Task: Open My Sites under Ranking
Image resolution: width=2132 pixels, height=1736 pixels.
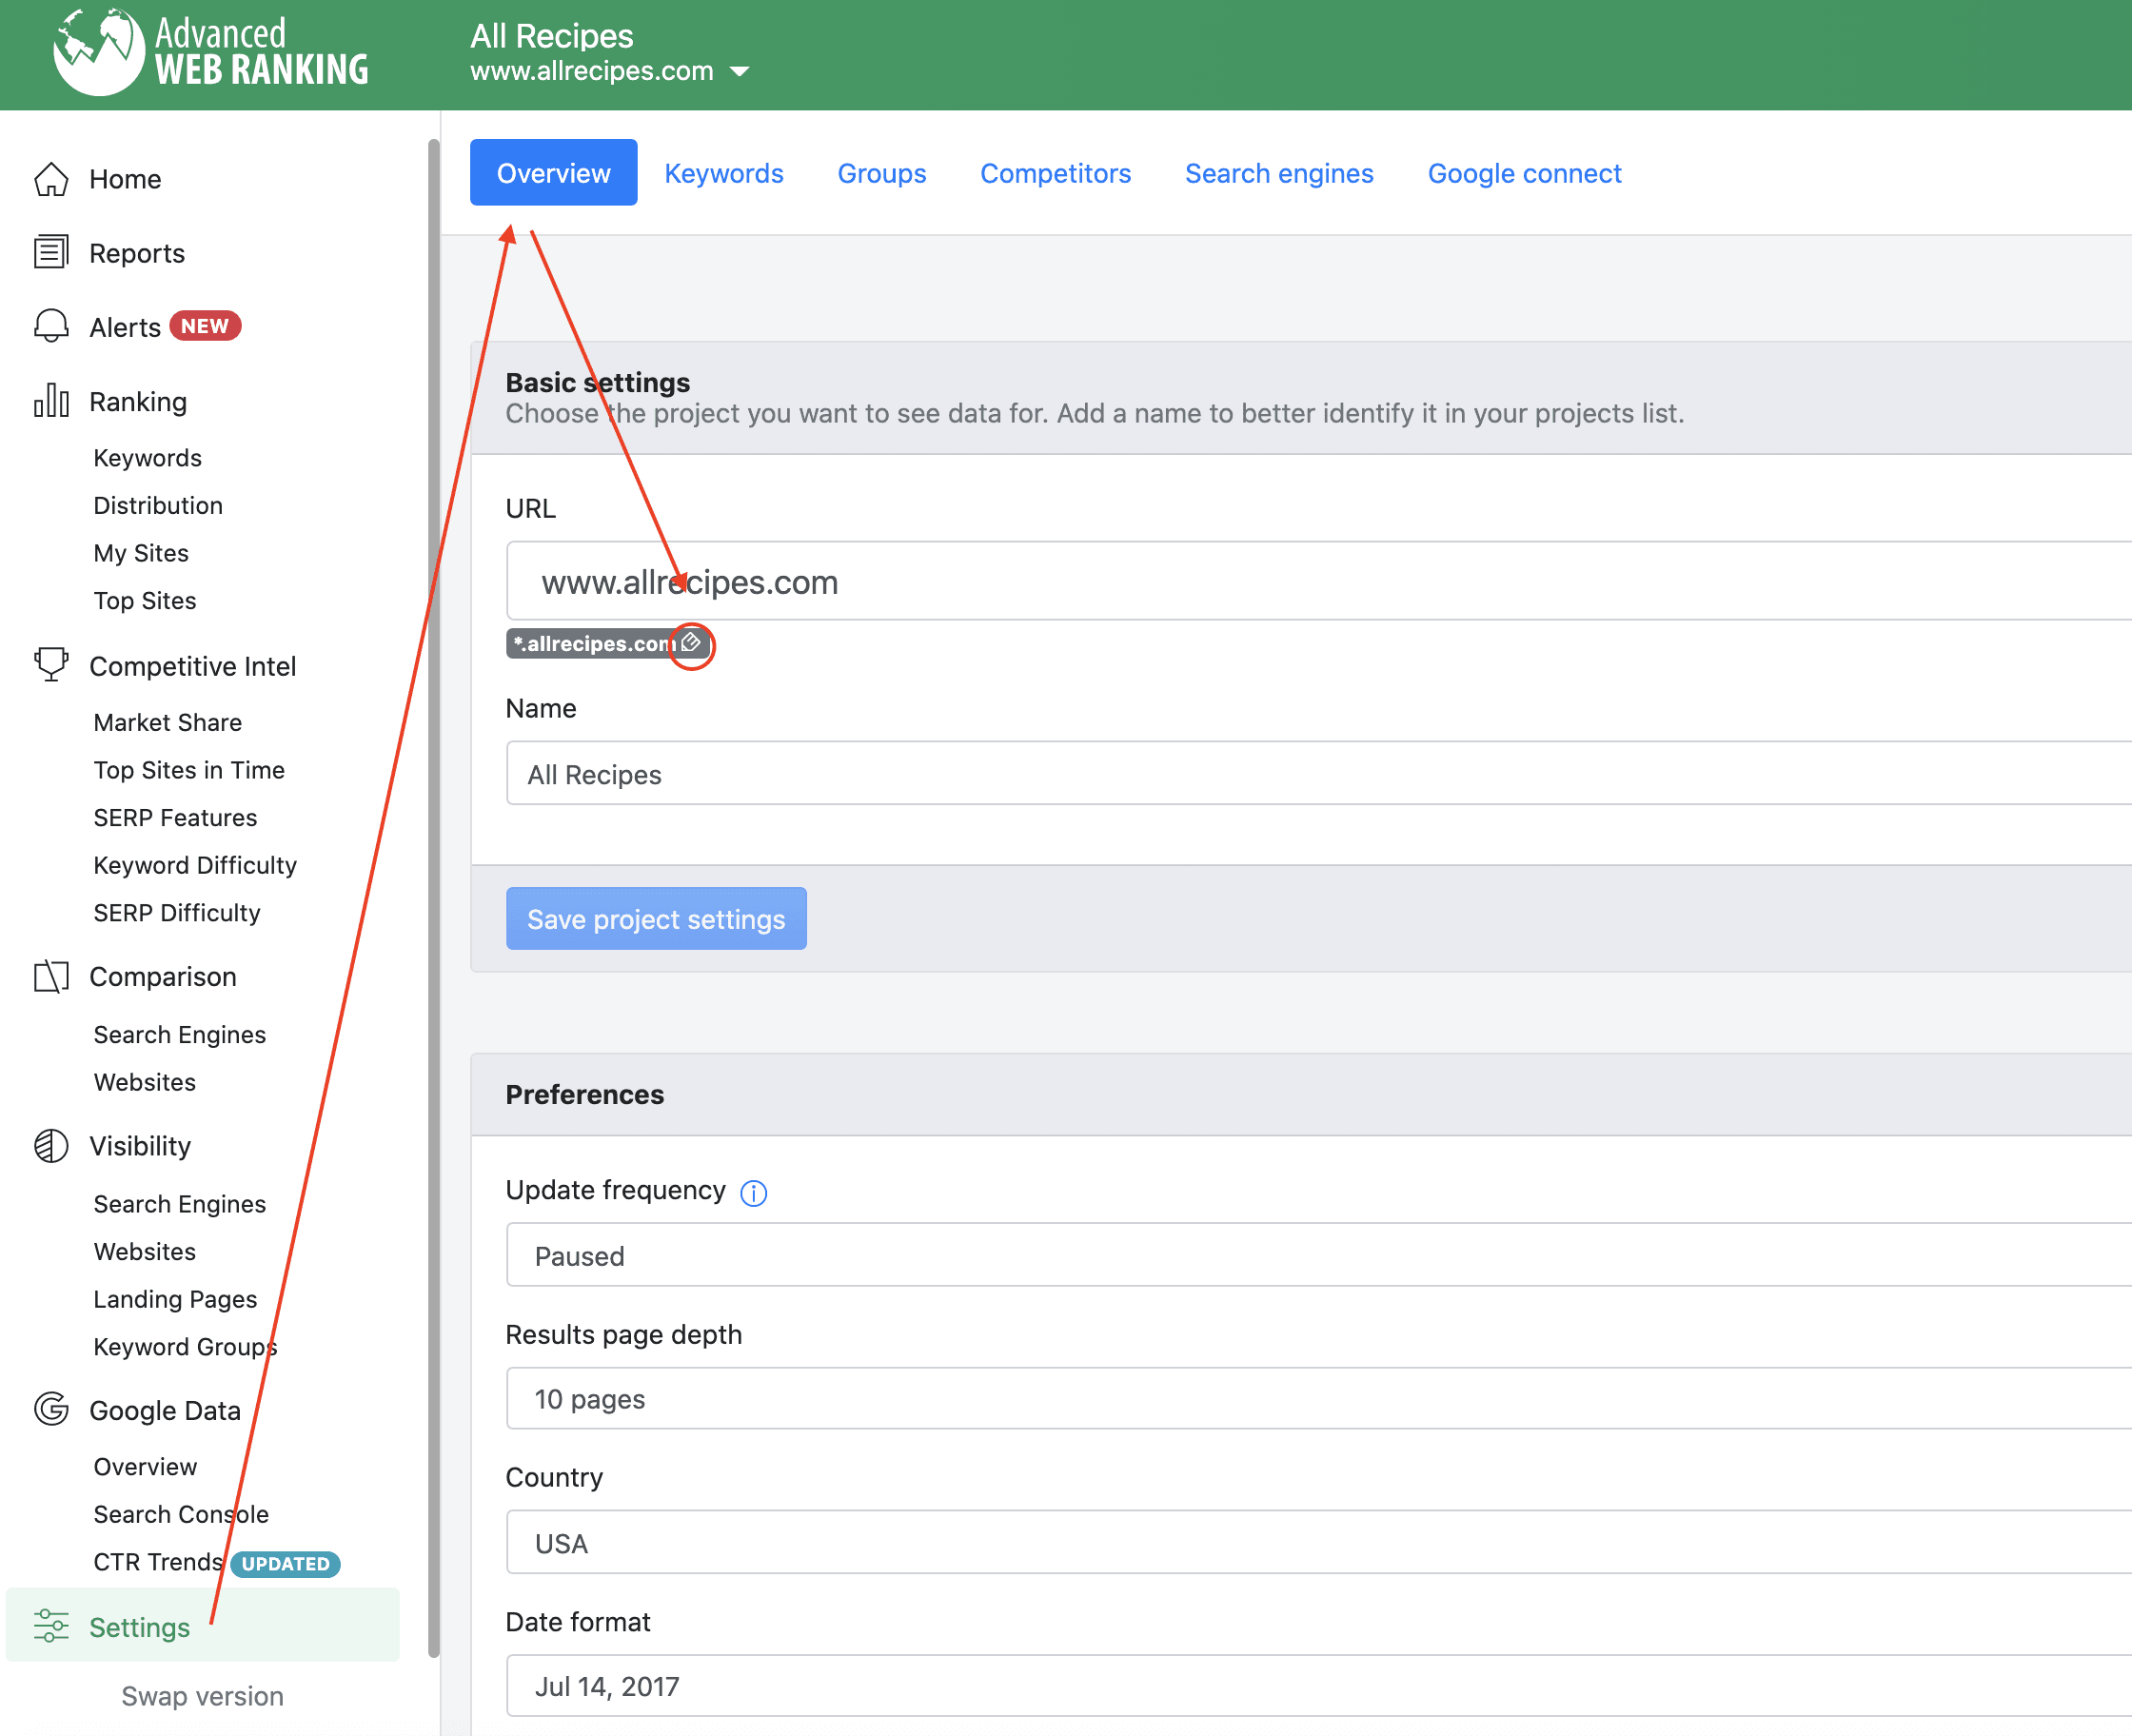Action: point(141,553)
